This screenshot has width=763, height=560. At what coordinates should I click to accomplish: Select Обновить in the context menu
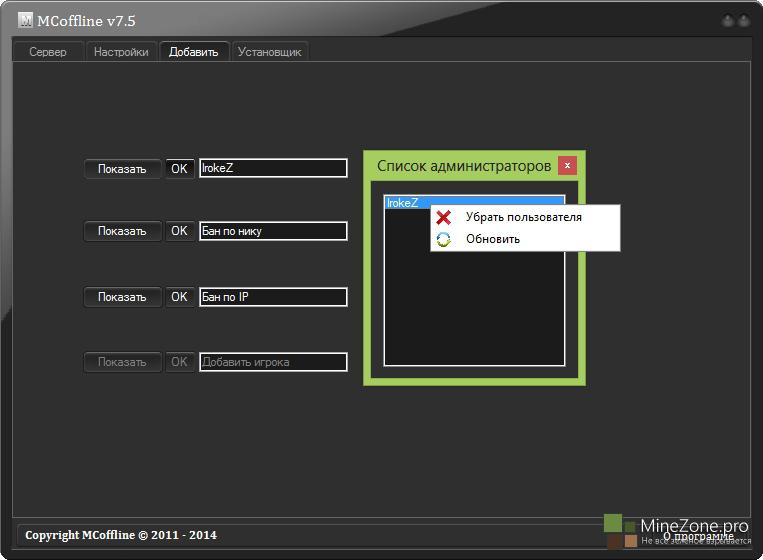coord(492,239)
